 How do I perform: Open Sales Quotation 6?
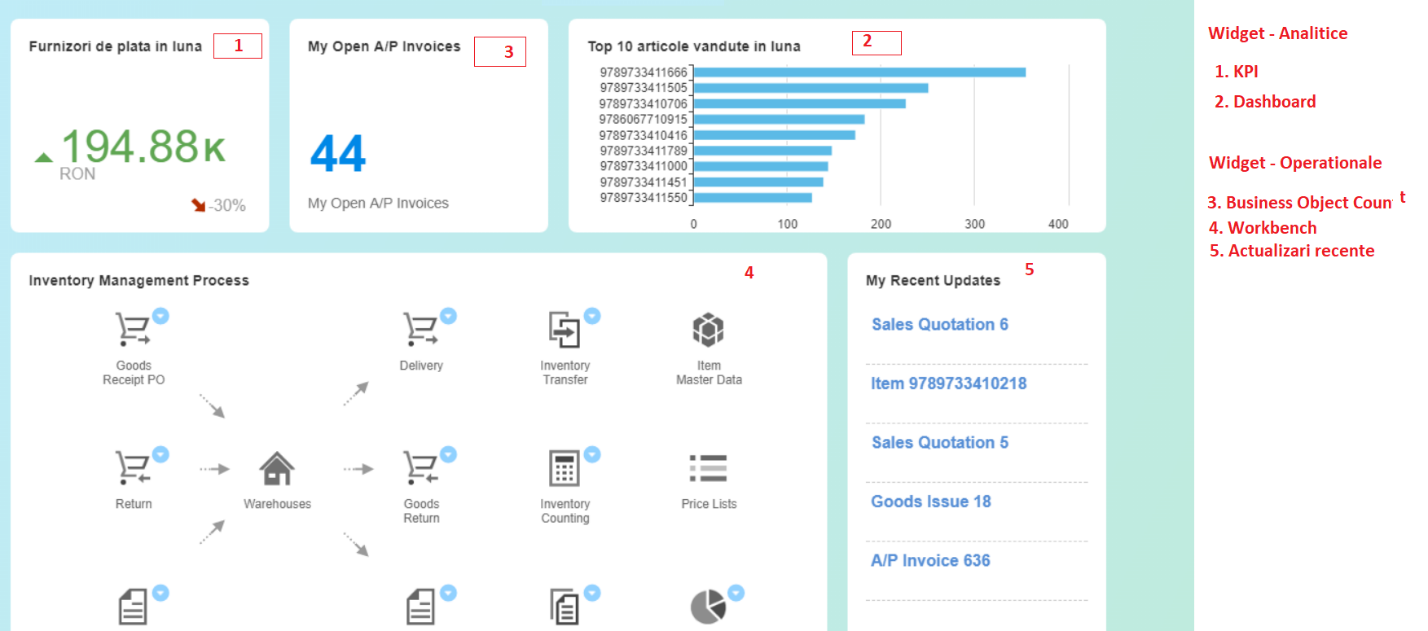coord(938,324)
